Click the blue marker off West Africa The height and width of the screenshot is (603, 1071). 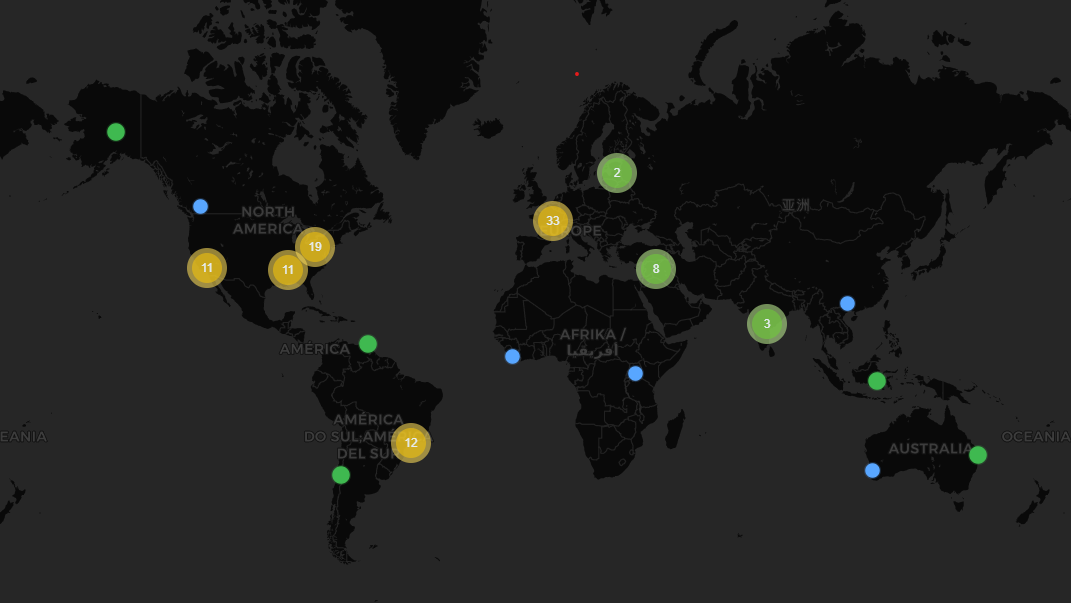[511, 355]
